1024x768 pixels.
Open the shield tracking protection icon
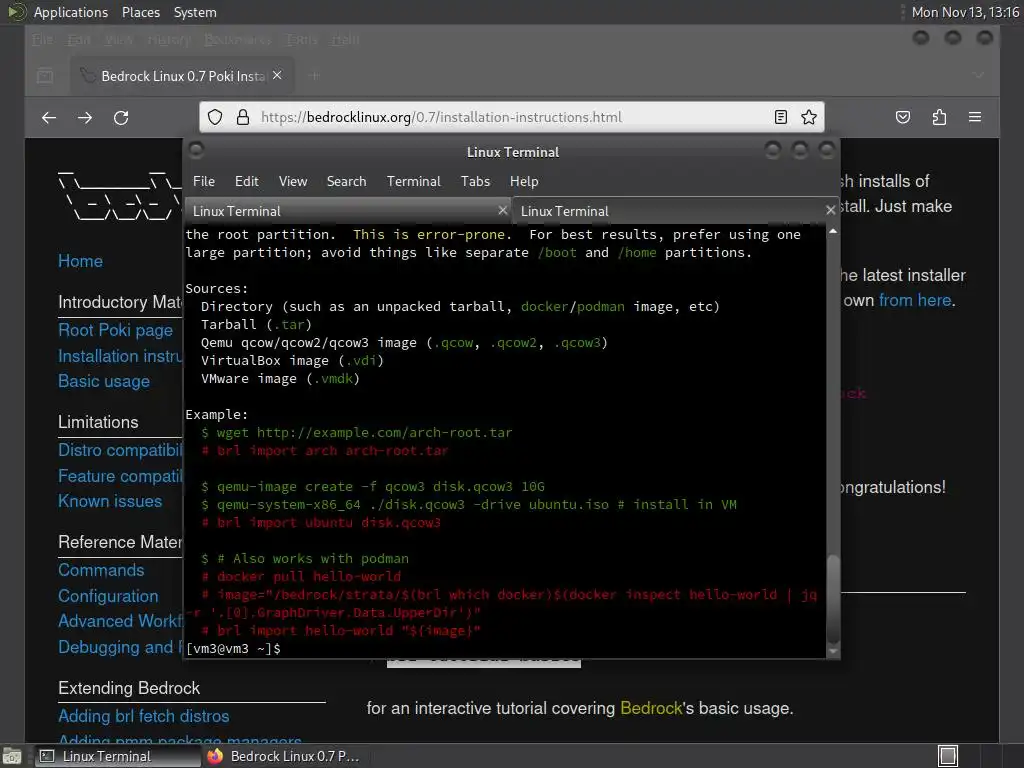tap(215, 118)
